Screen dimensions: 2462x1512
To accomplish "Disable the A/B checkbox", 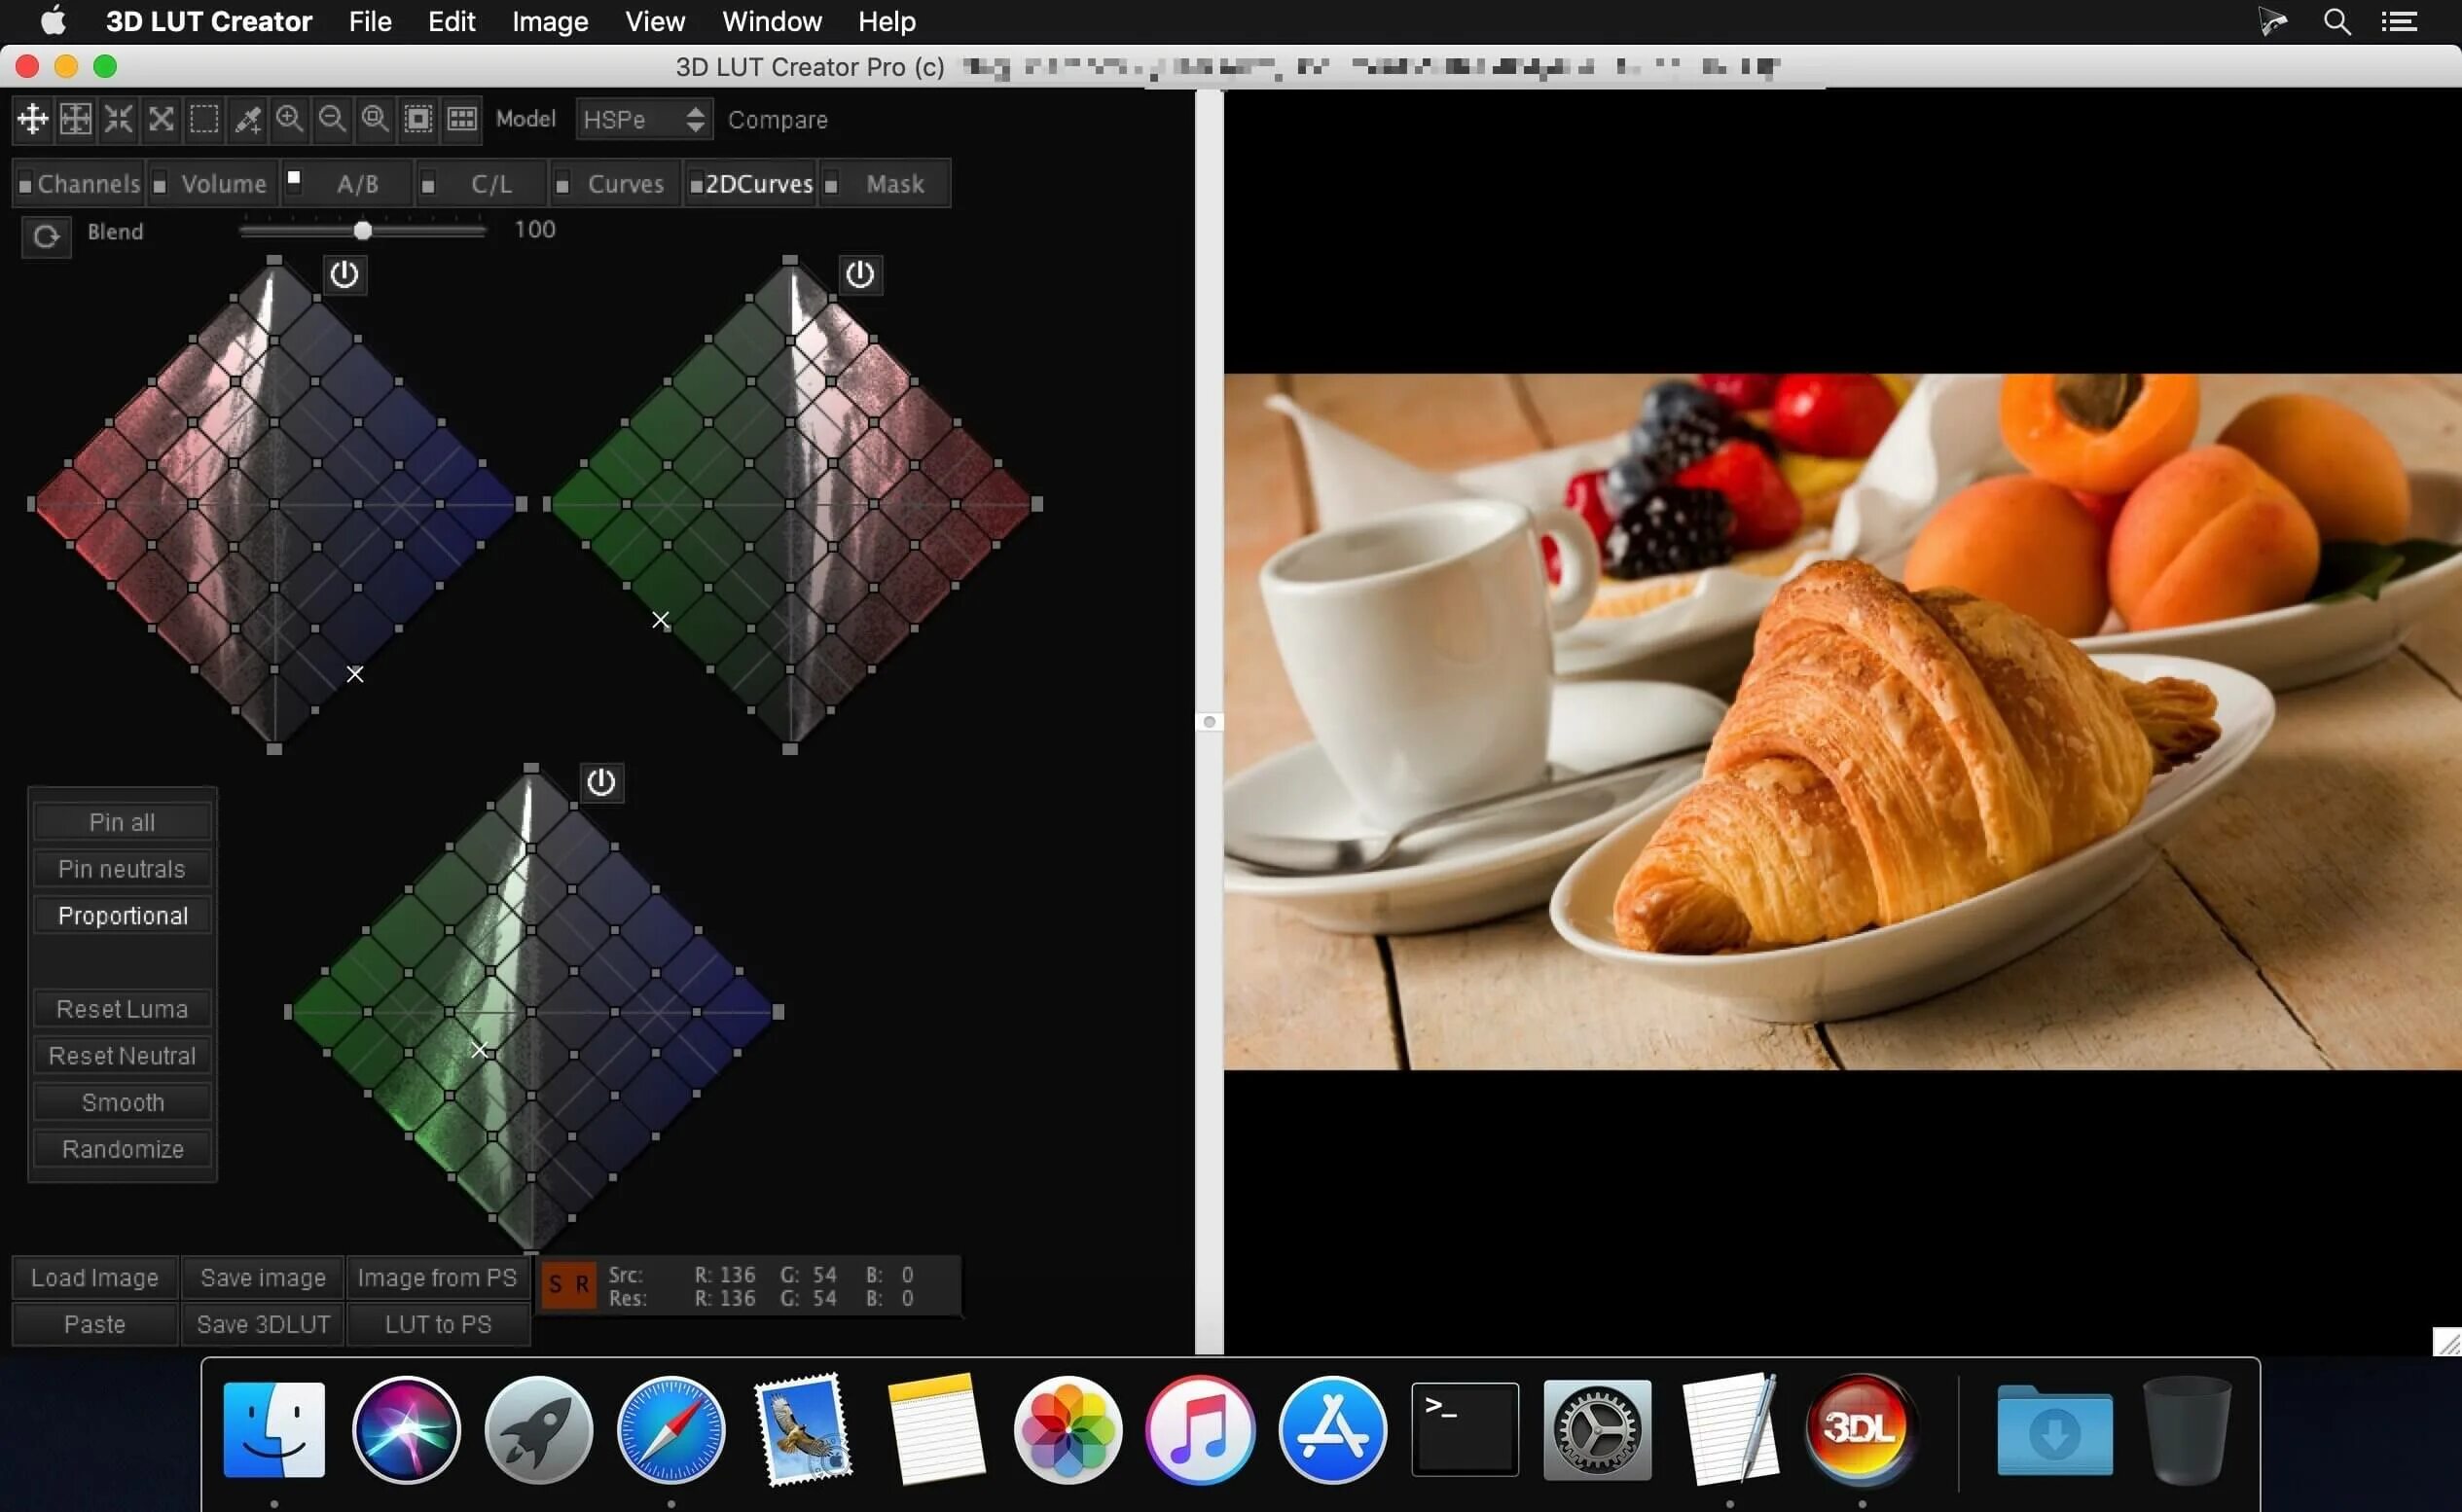I will point(293,179).
